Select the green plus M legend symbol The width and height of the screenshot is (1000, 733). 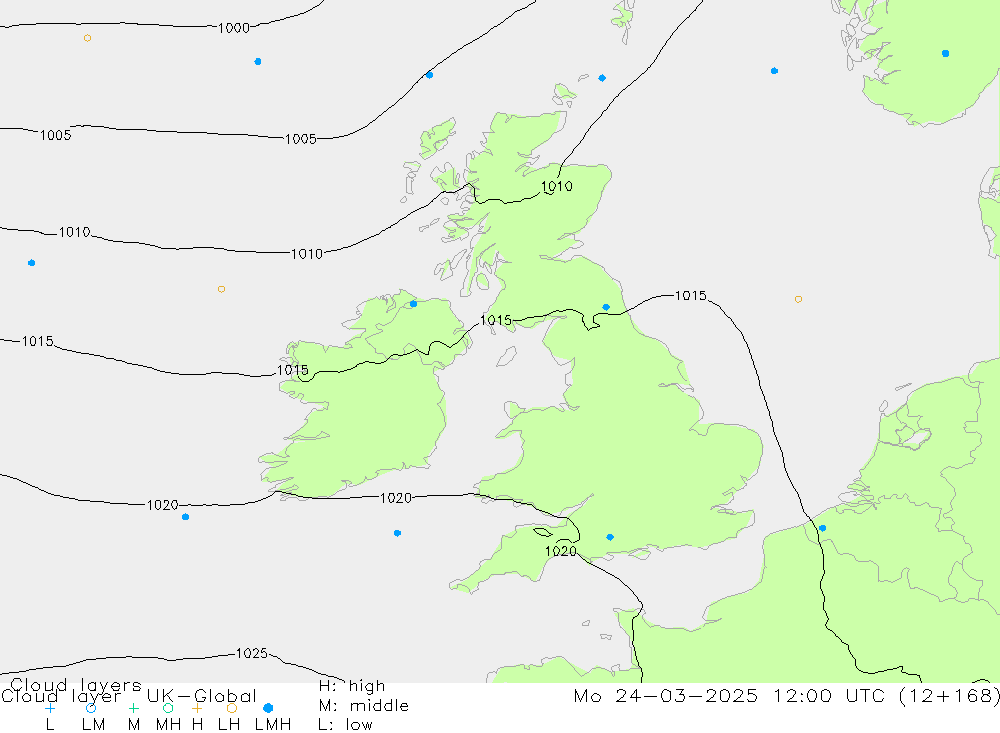coord(133,708)
